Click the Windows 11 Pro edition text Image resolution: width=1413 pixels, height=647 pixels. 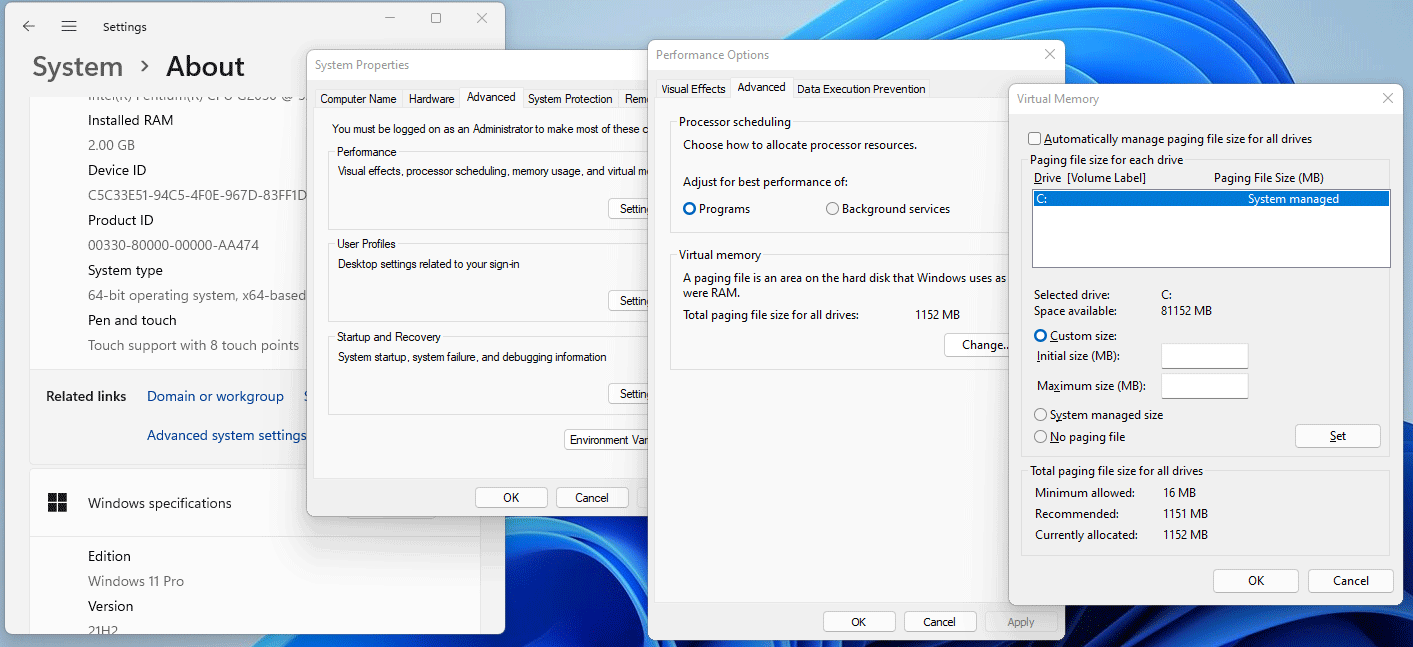136,581
